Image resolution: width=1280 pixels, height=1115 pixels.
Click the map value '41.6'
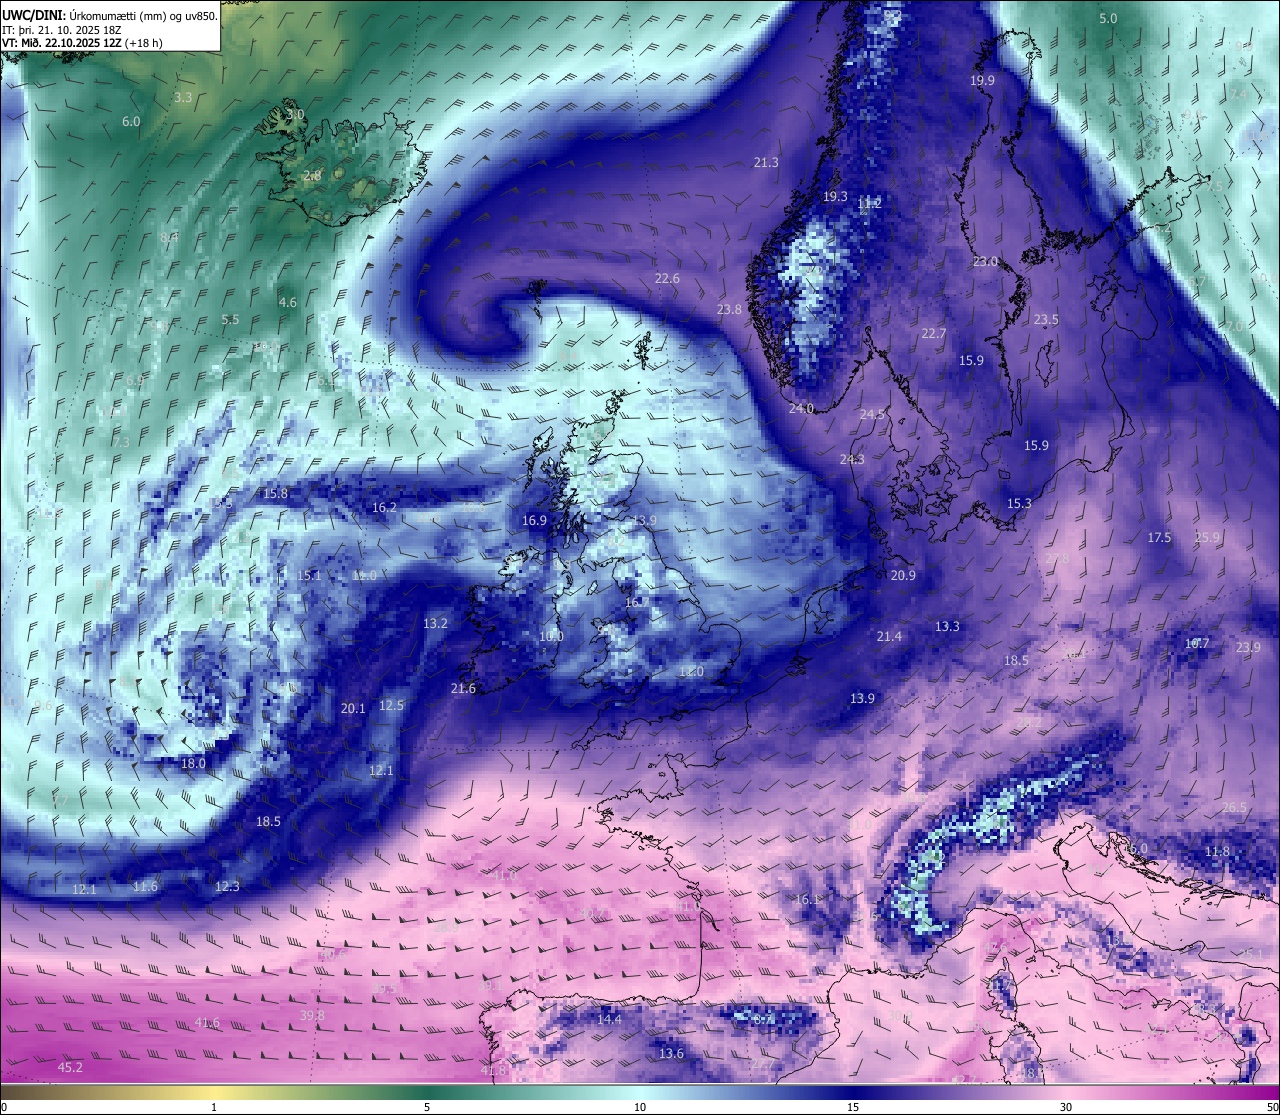point(207,1022)
